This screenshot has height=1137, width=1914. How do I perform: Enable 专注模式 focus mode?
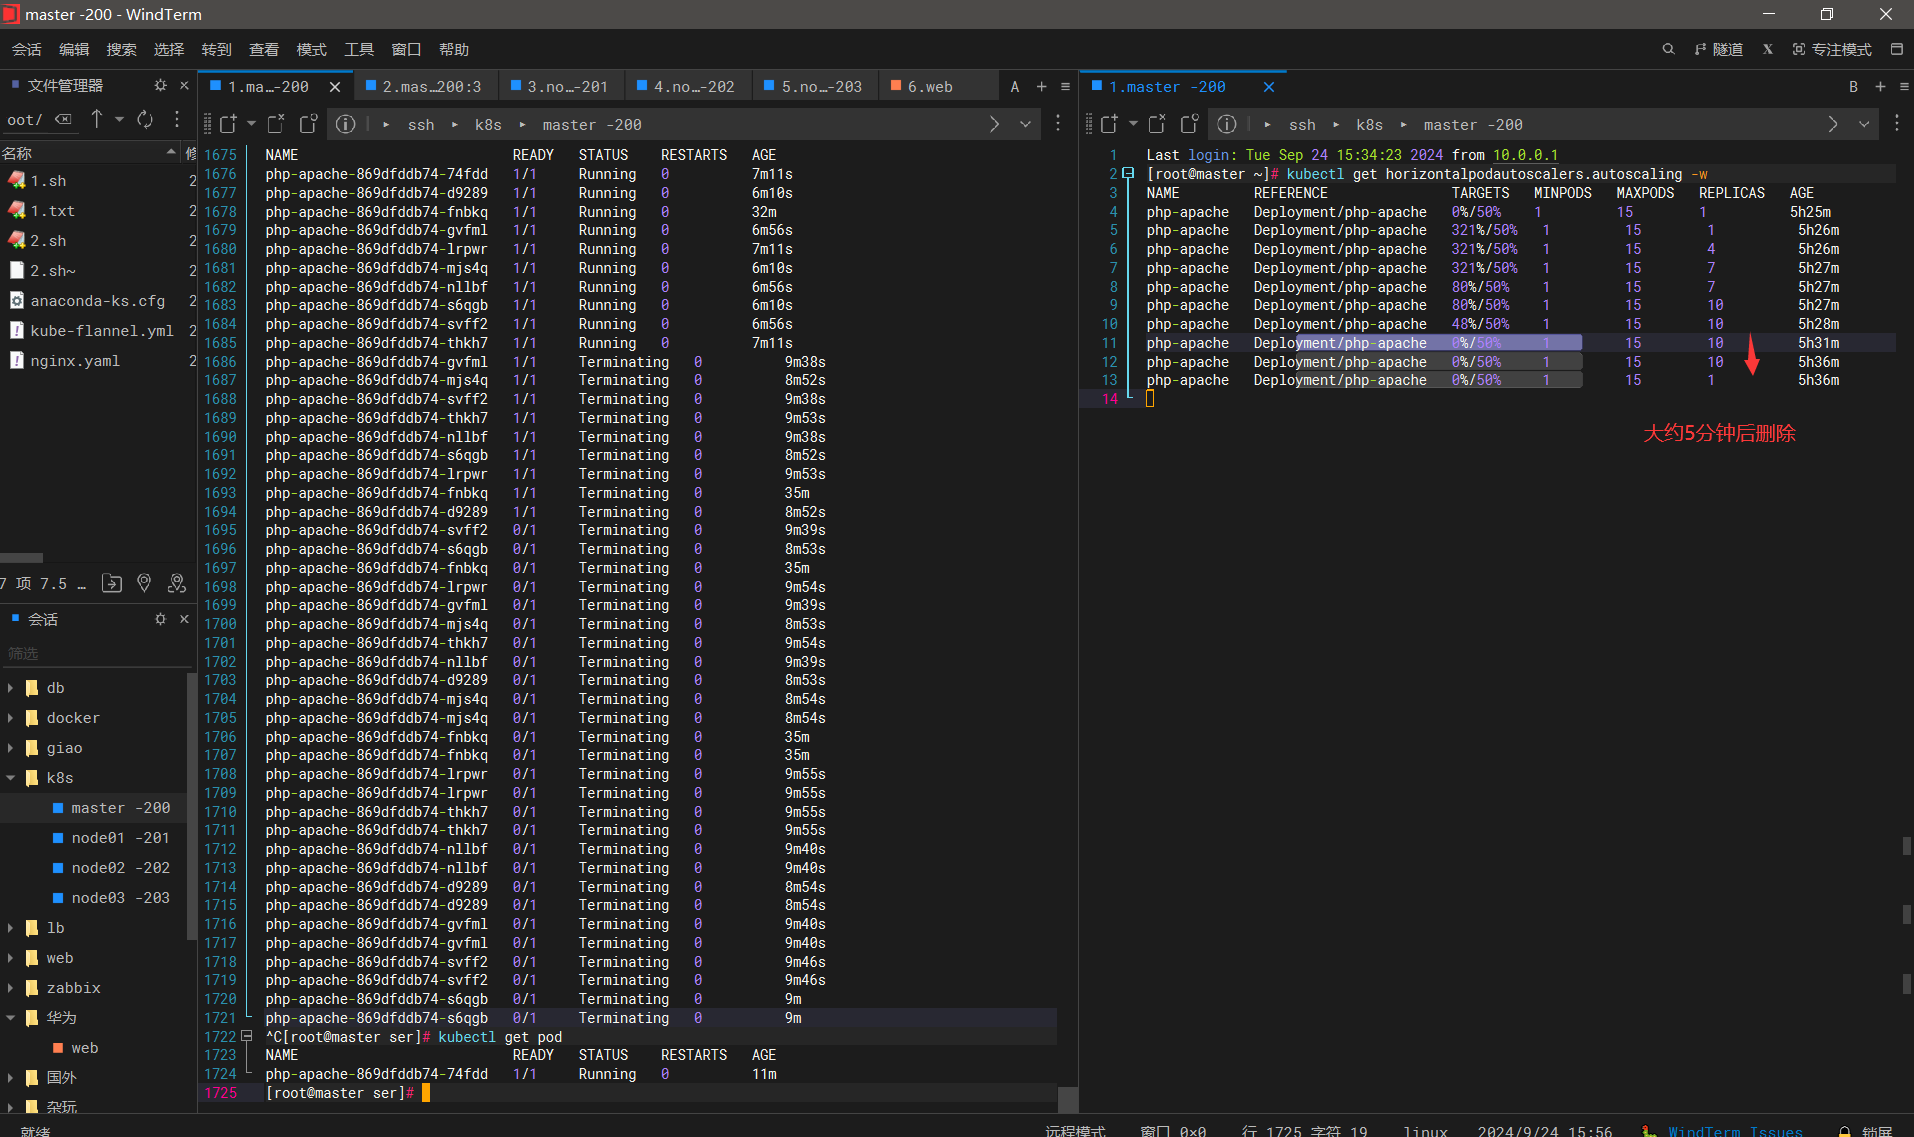click(x=1832, y=49)
